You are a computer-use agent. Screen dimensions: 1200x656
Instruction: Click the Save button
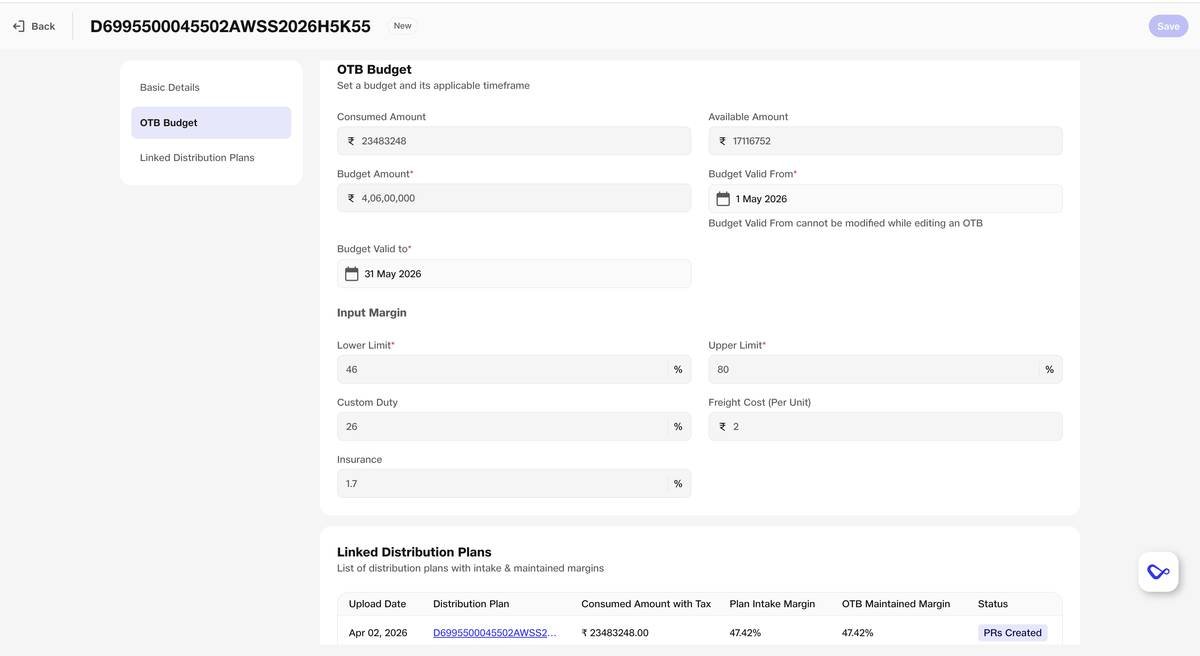pos(1168,26)
